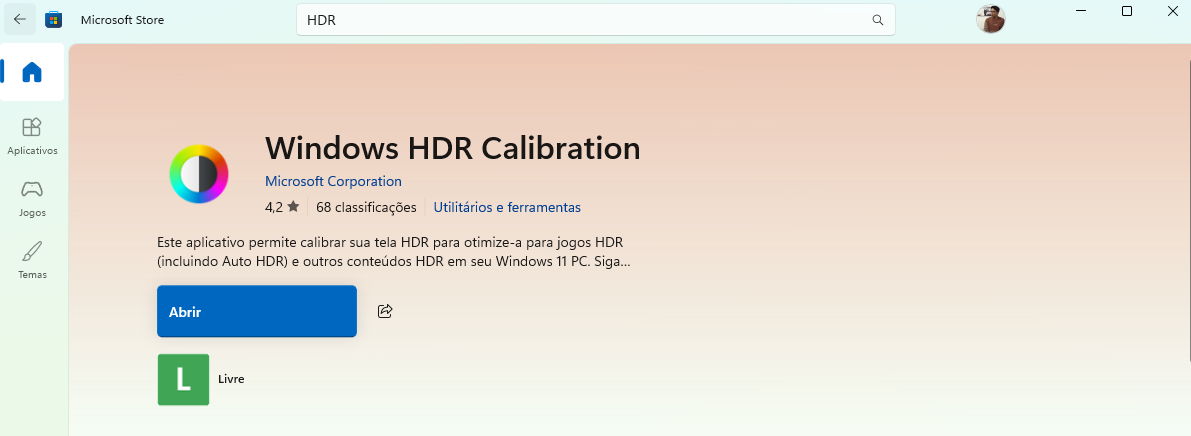Screen dimensions: 1191x436
Task: Open the Temas section
Action: pos(32,261)
